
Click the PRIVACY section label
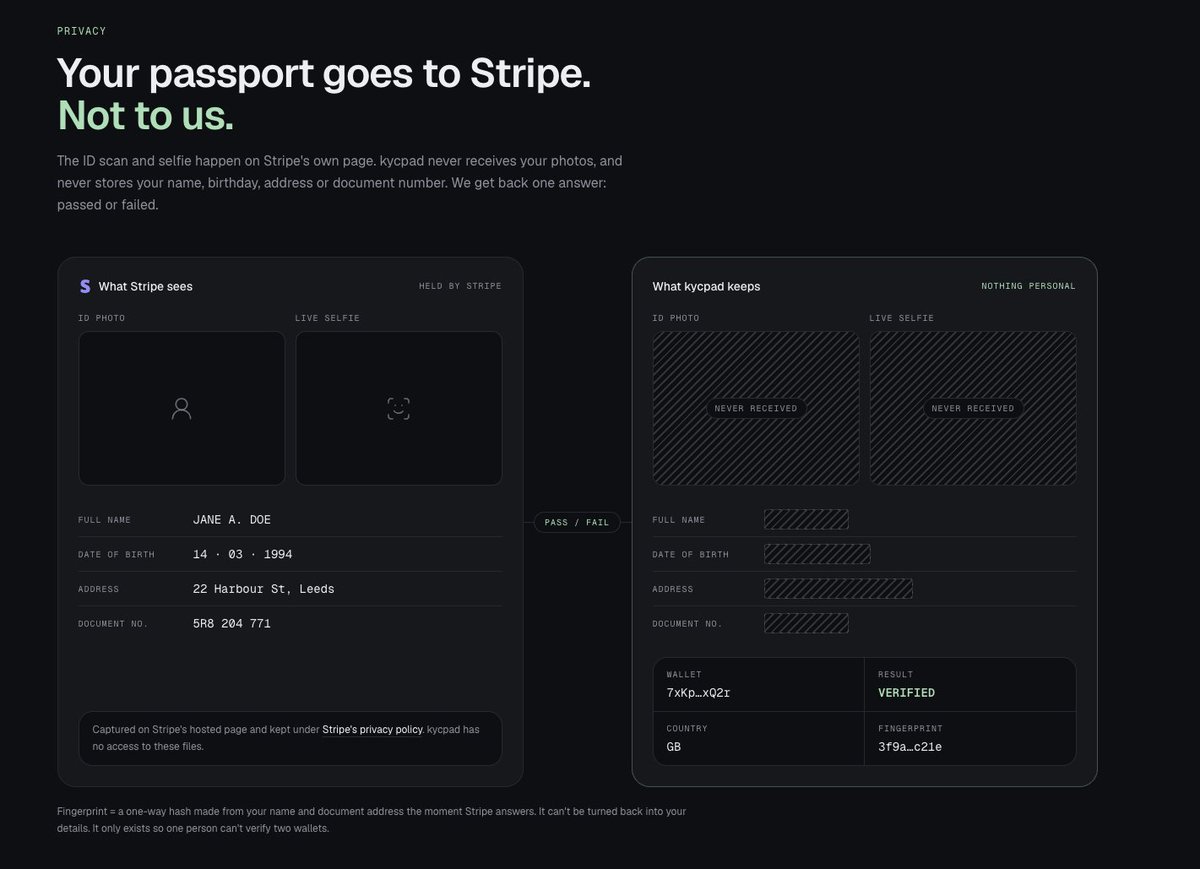click(x=81, y=31)
